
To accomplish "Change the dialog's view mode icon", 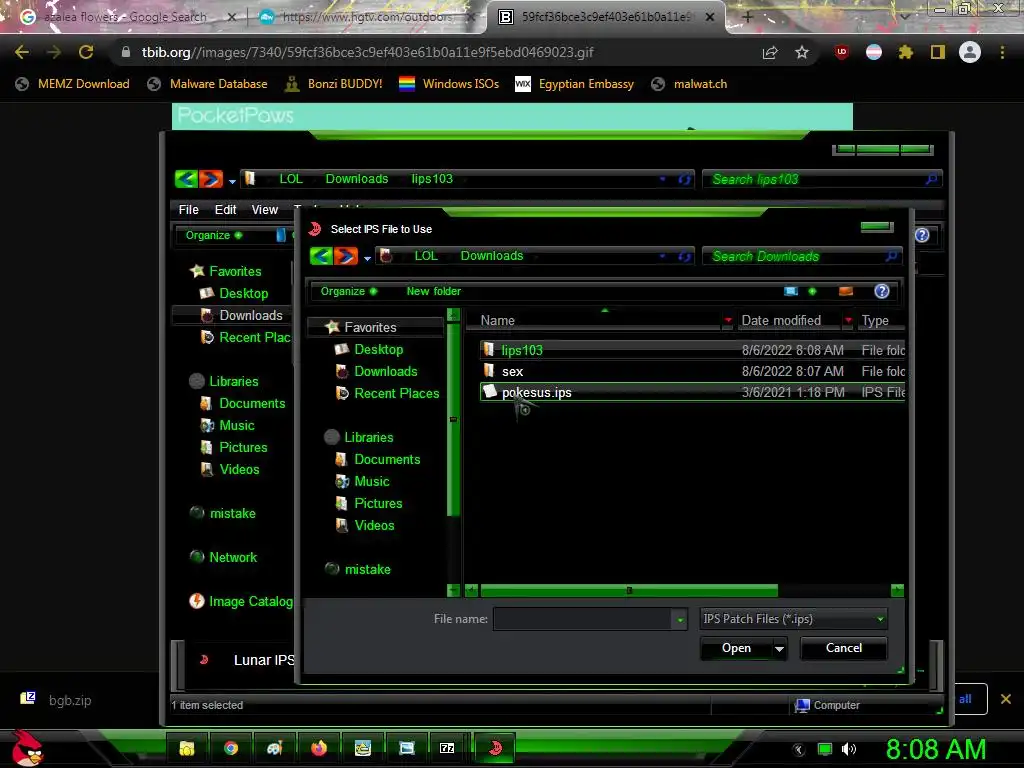I will 791,291.
